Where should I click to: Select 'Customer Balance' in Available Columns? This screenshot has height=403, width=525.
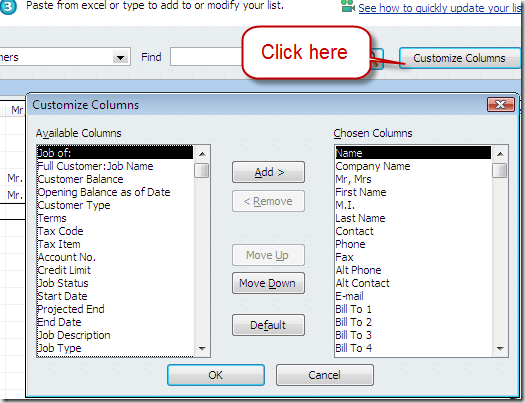[x=80, y=179]
